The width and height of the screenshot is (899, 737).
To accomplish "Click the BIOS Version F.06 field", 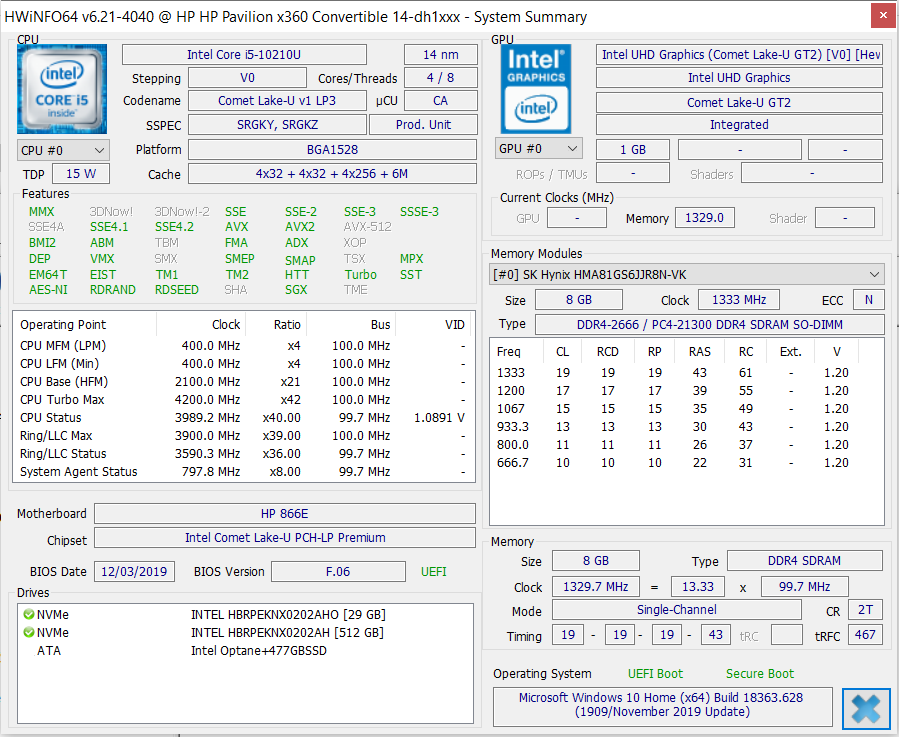I will pyautogui.click(x=338, y=572).
